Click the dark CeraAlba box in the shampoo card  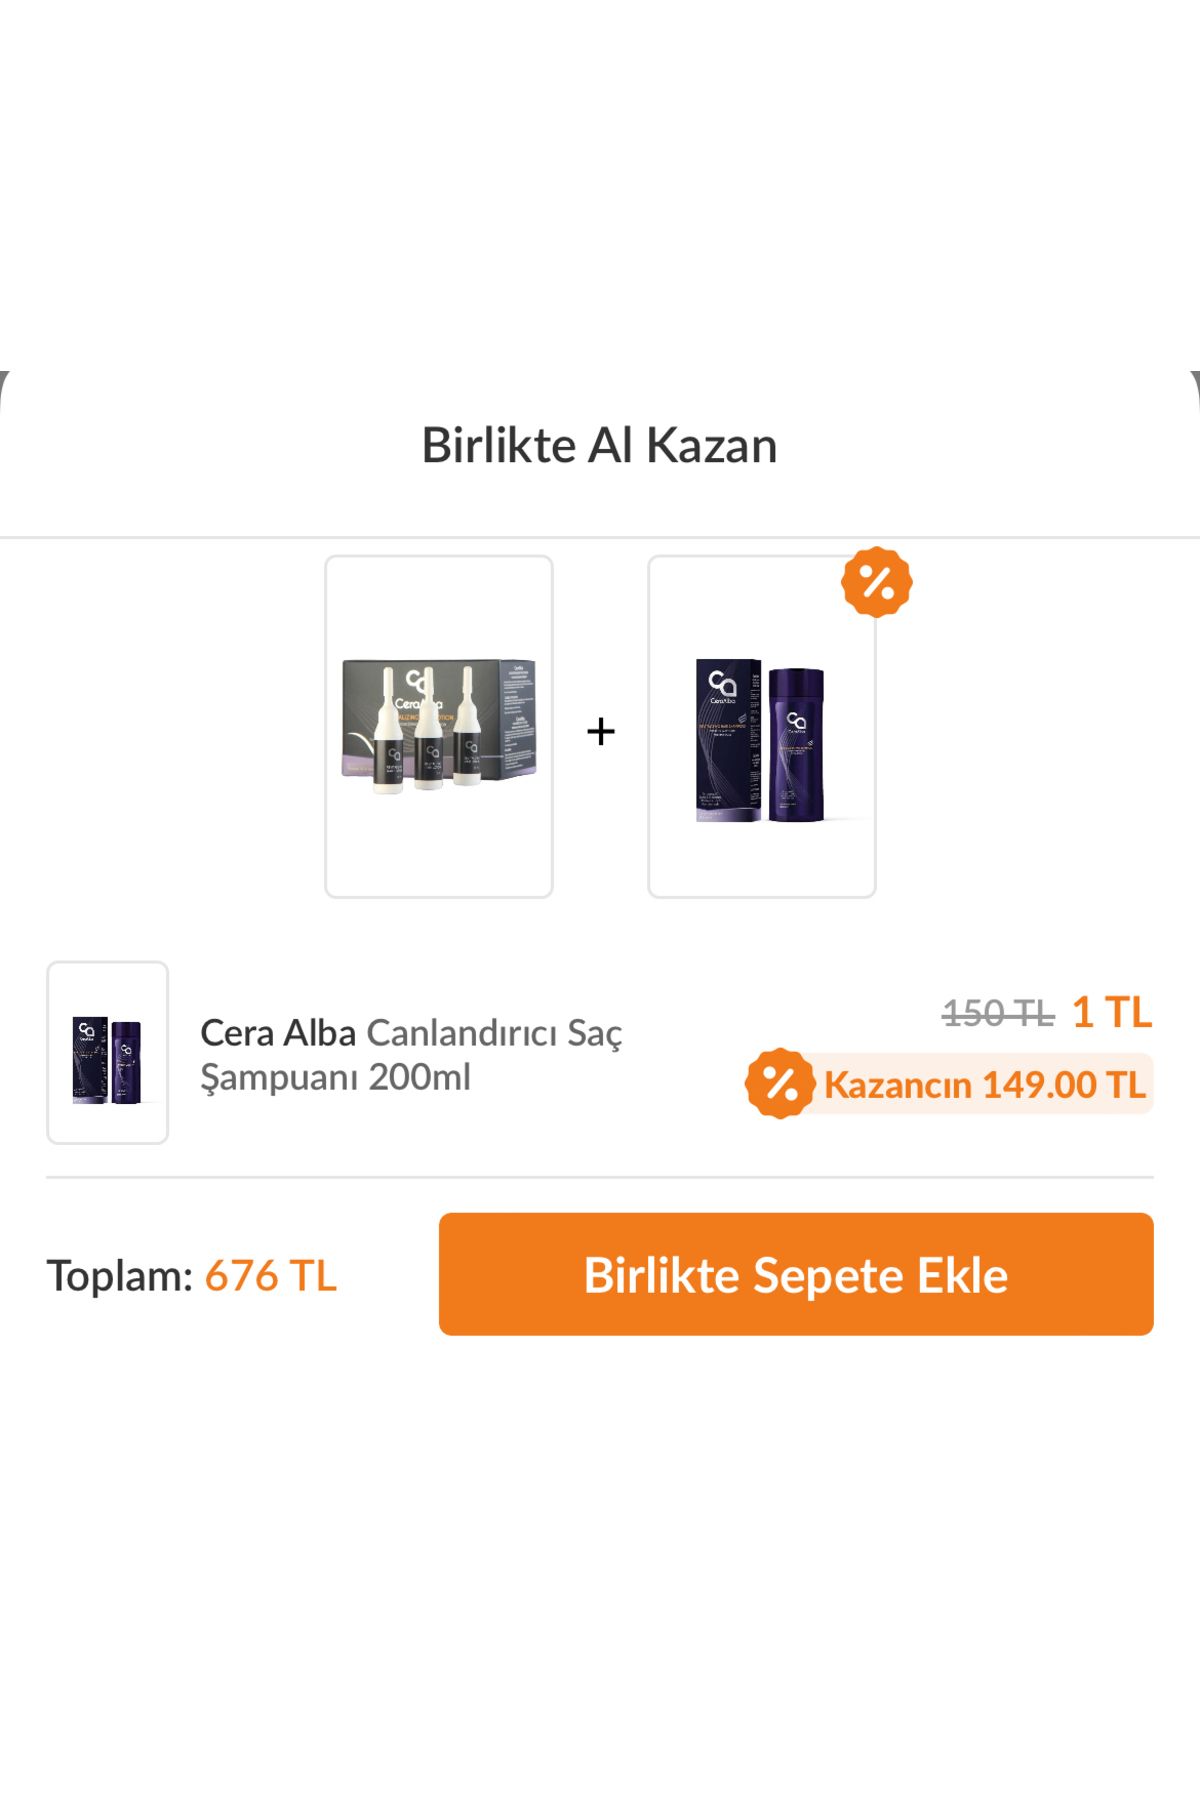728,740
